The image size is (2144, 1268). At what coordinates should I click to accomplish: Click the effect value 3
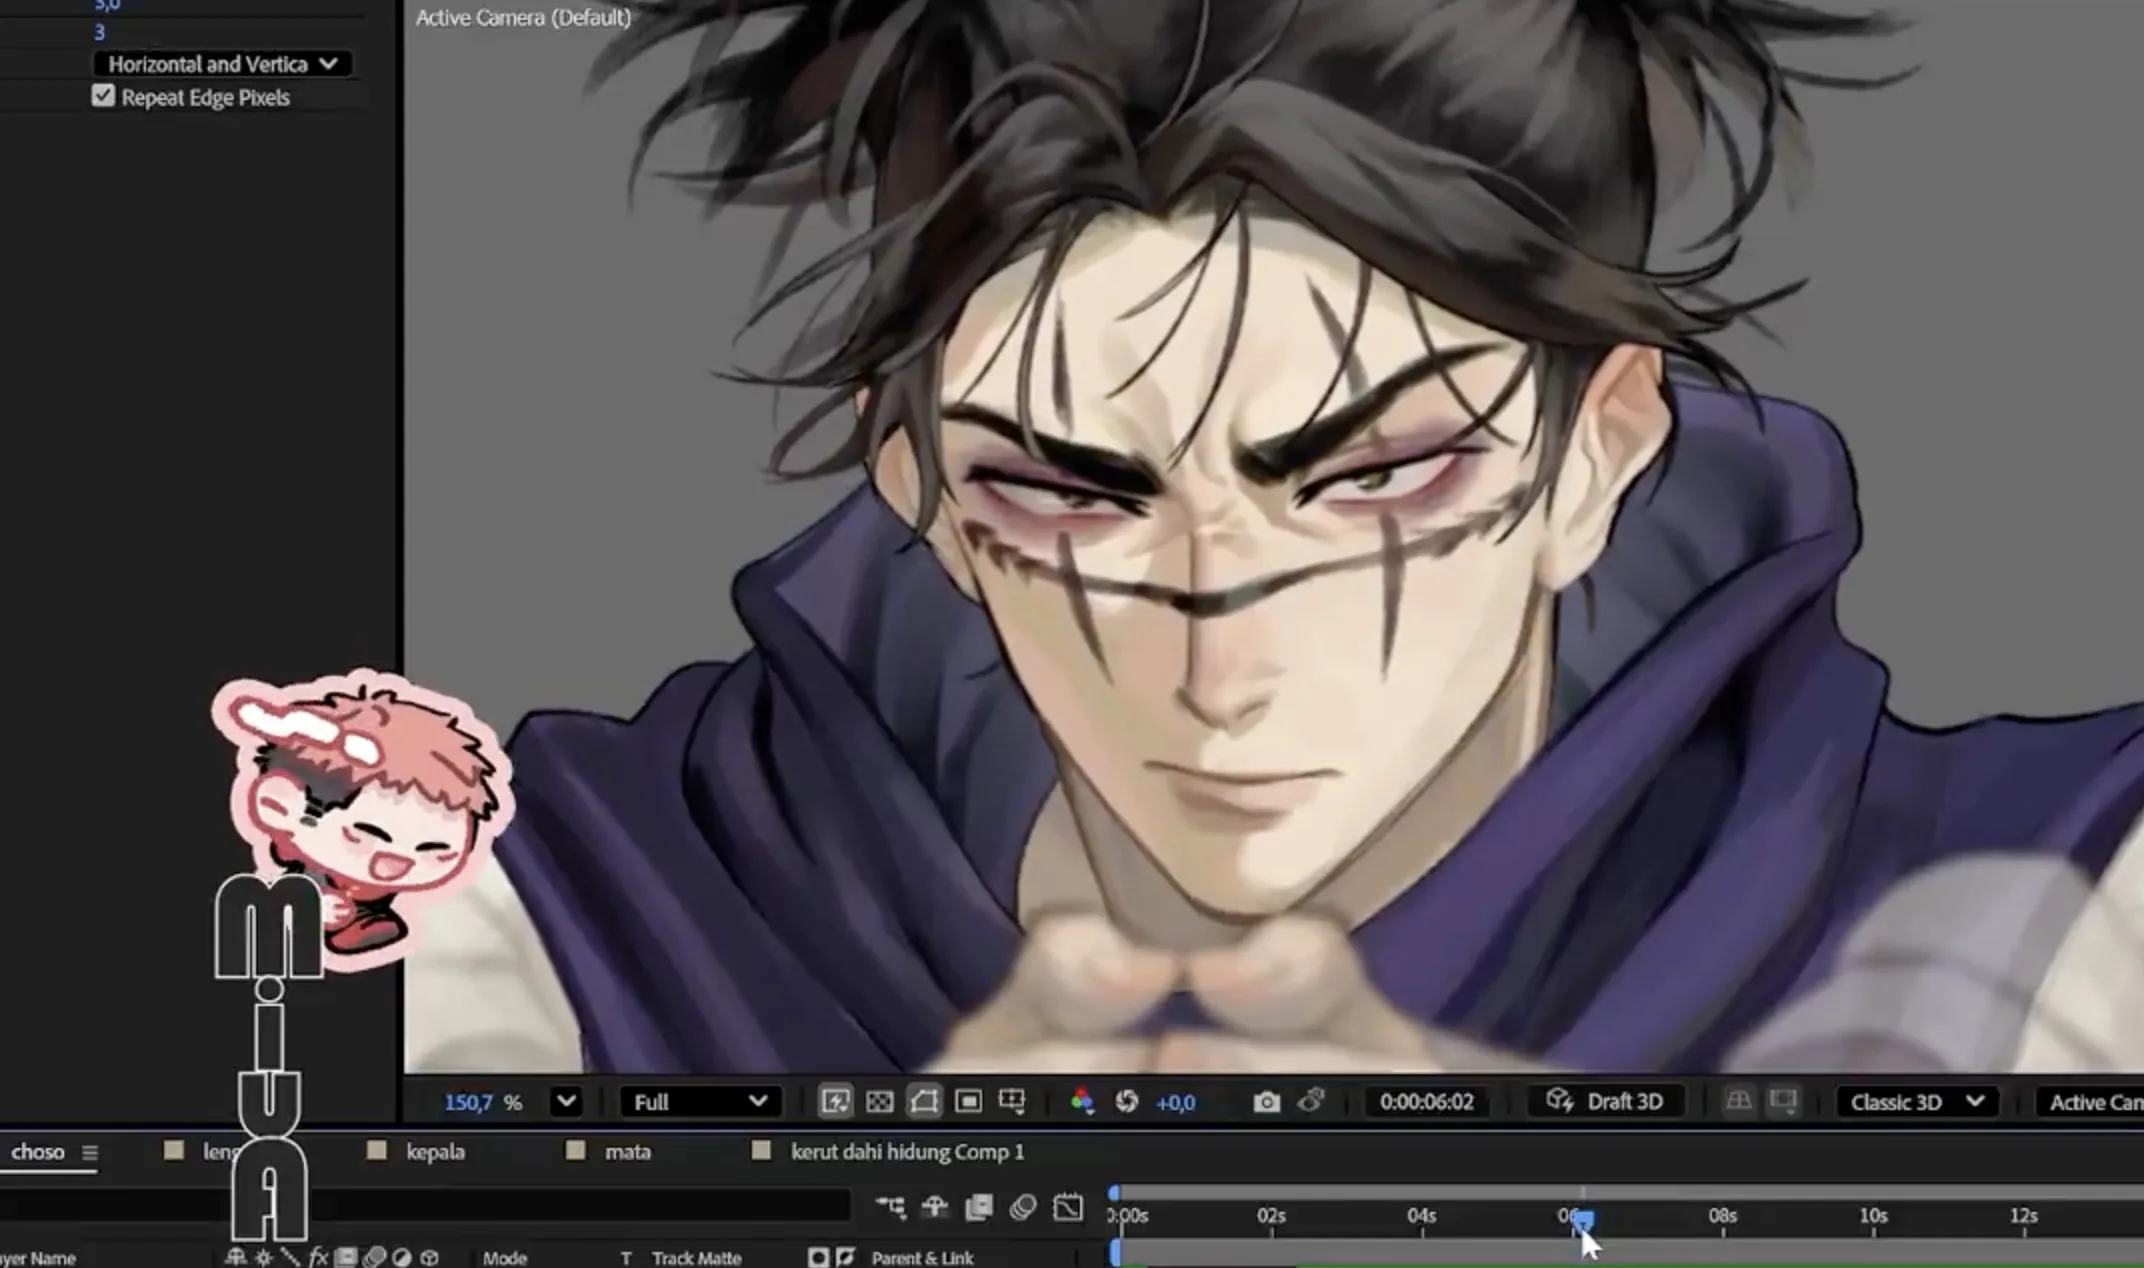click(99, 32)
